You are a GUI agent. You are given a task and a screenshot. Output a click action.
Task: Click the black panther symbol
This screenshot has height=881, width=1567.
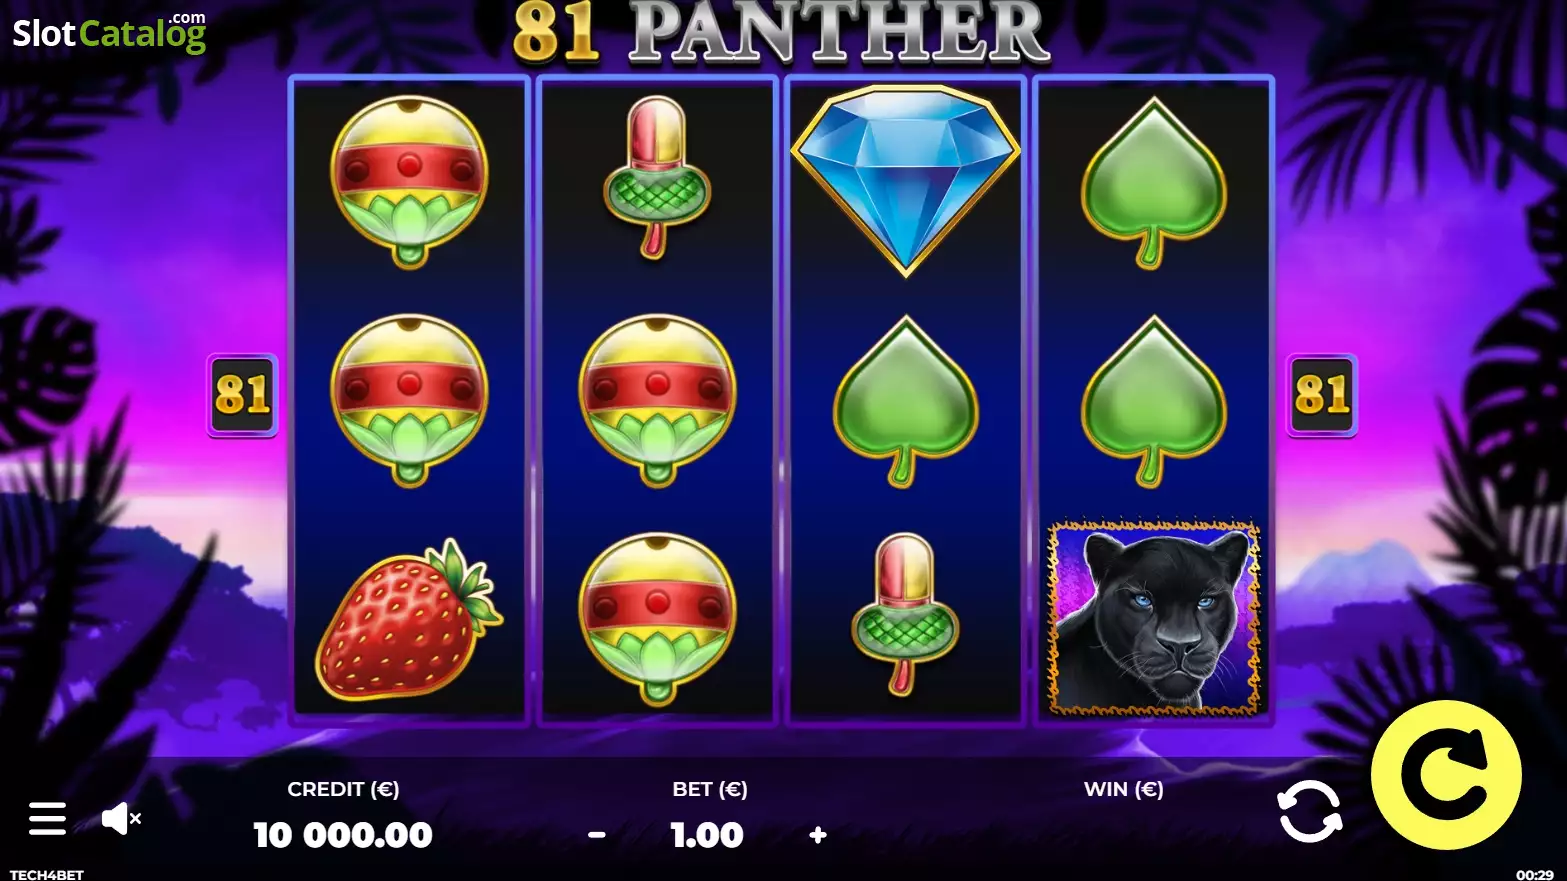[1154, 617]
